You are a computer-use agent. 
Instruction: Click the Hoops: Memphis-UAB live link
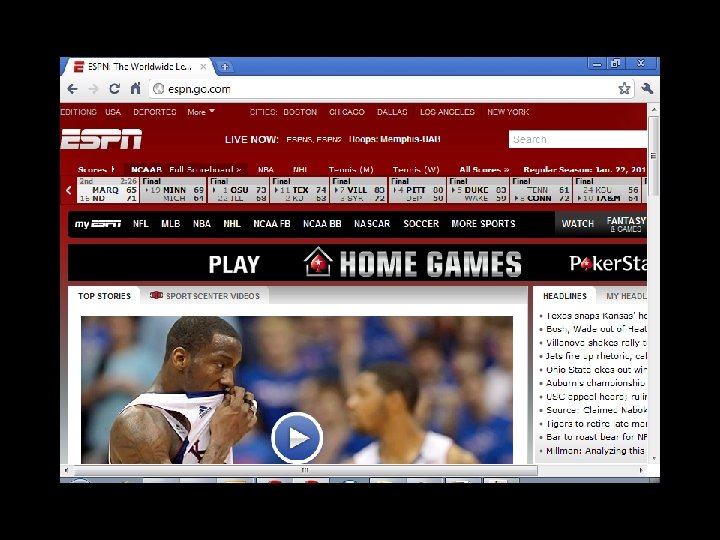pos(394,139)
